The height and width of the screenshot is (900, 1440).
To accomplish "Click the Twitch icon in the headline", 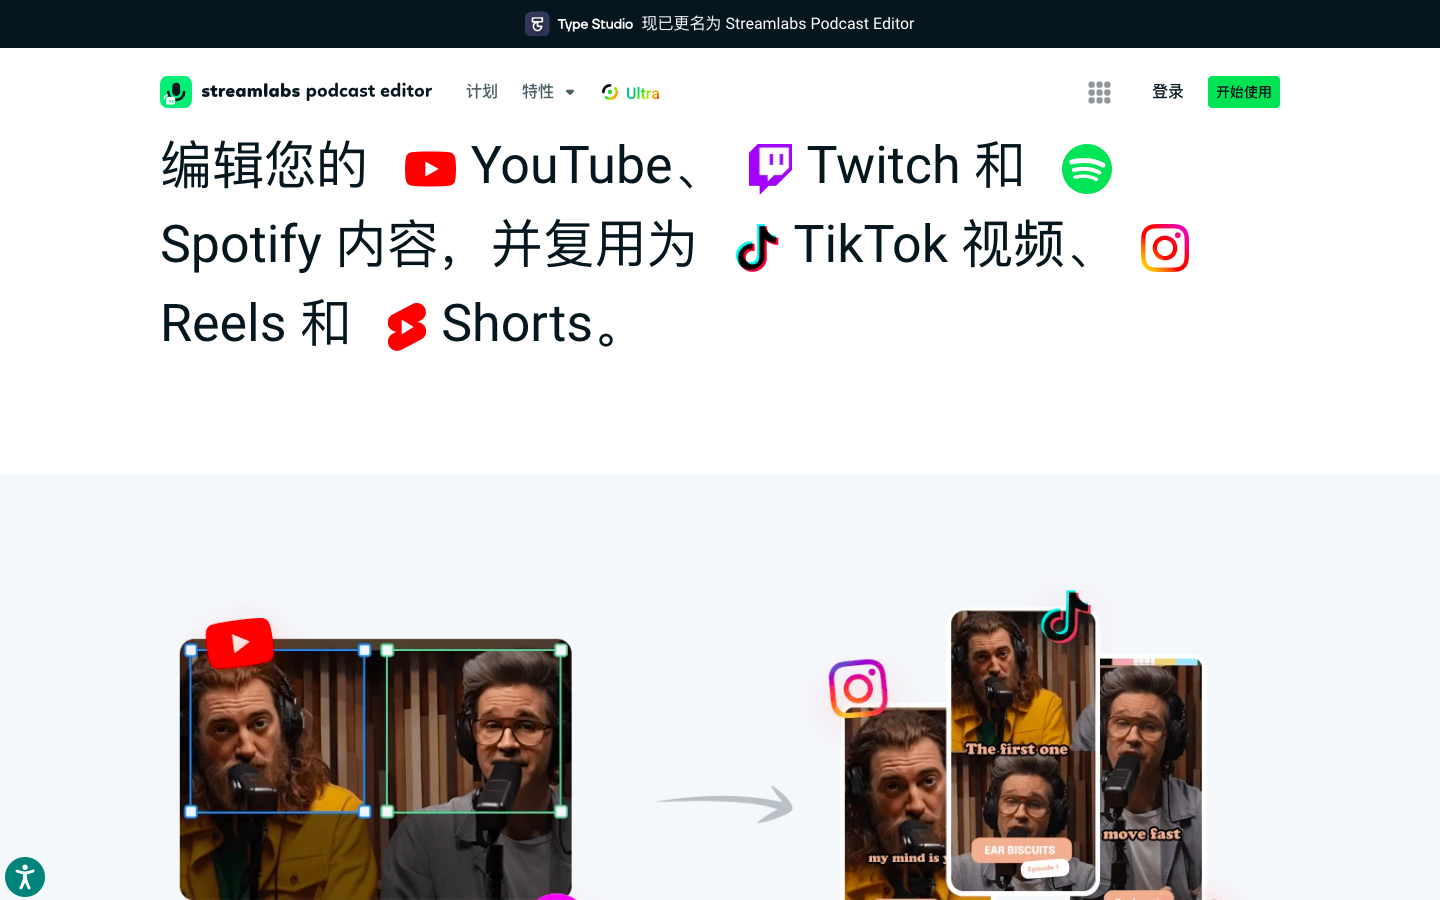I will (771, 168).
